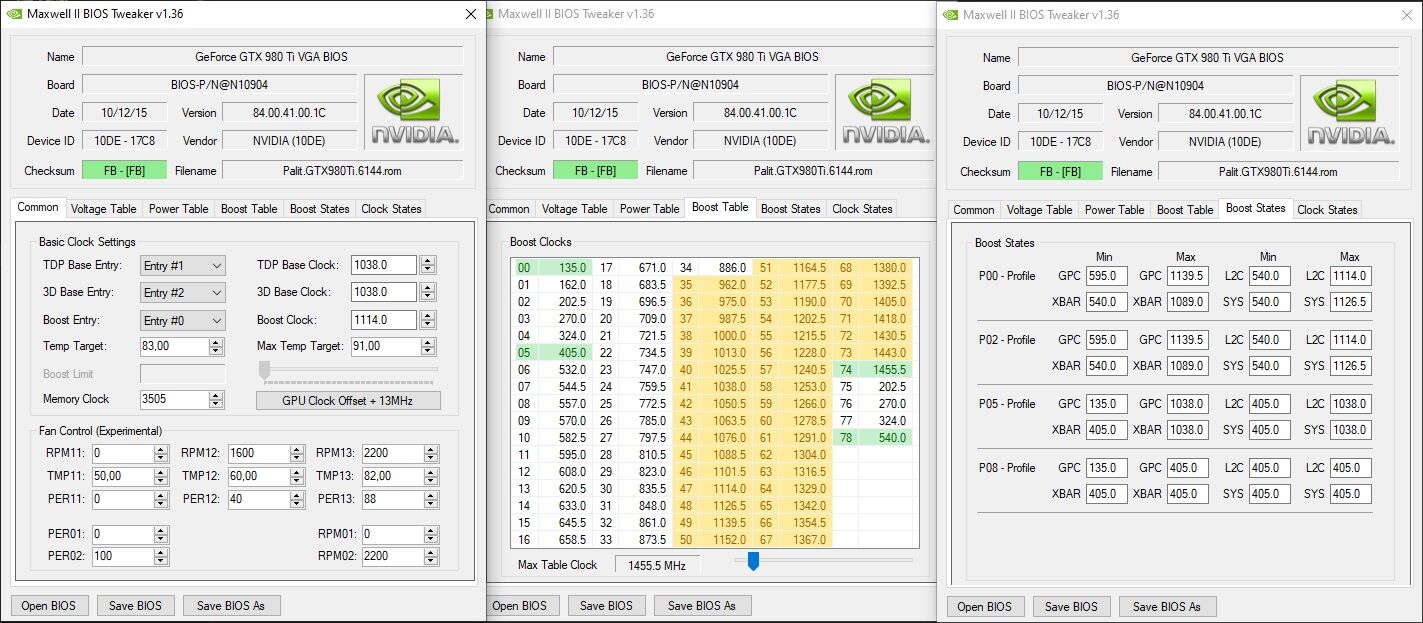Click the RPM12 spinner arrows
This screenshot has height=623, width=1423.
(x=297, y=453)
